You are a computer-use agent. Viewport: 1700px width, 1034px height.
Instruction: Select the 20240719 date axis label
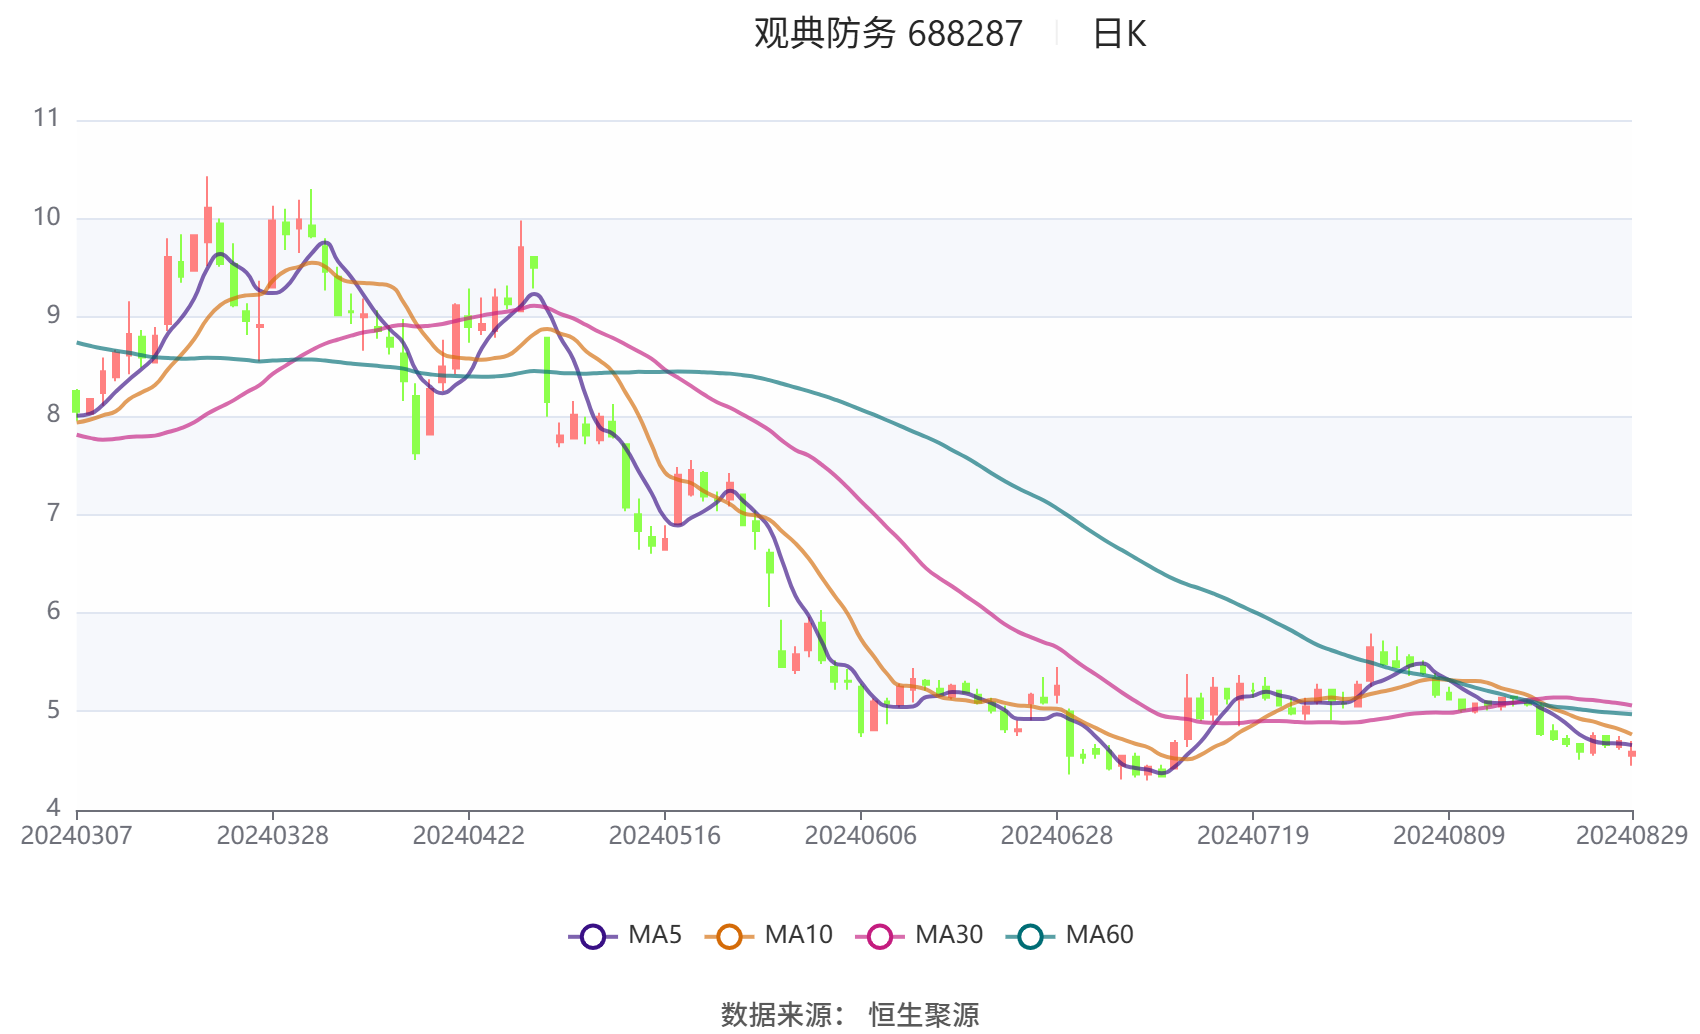click(1252, 835)
